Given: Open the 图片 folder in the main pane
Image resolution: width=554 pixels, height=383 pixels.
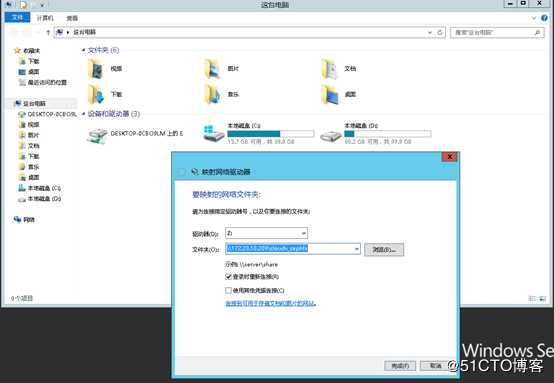Looking at the screenshot, I should click(x=222, y=69).
